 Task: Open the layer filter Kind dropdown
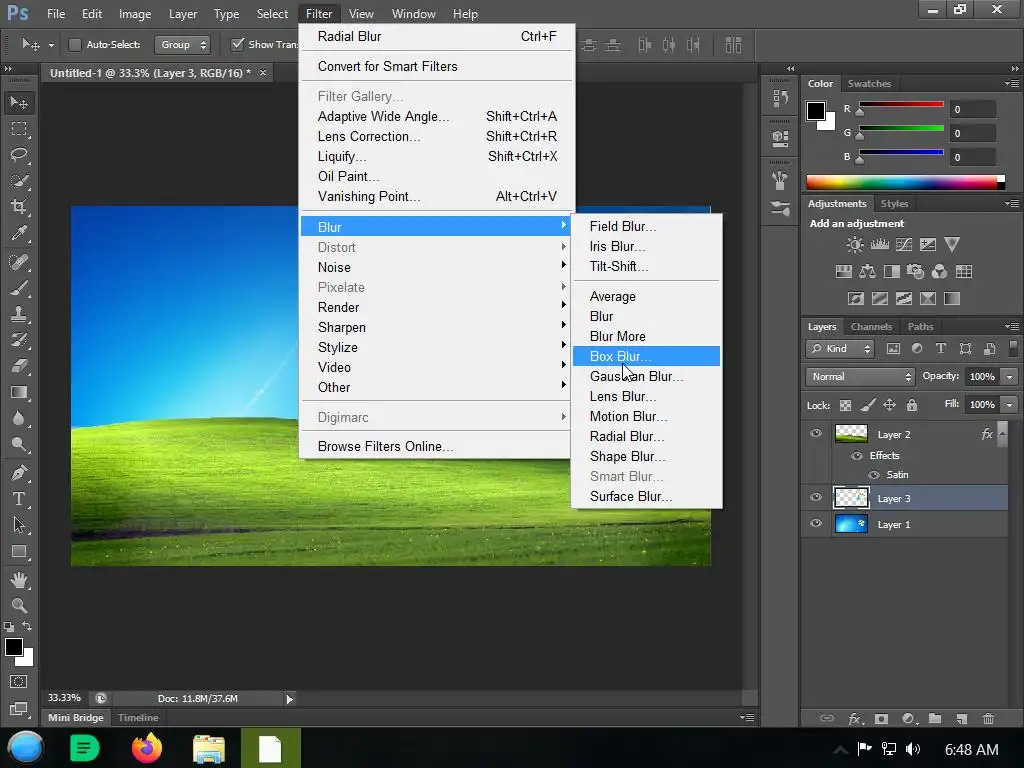point(840,349)
